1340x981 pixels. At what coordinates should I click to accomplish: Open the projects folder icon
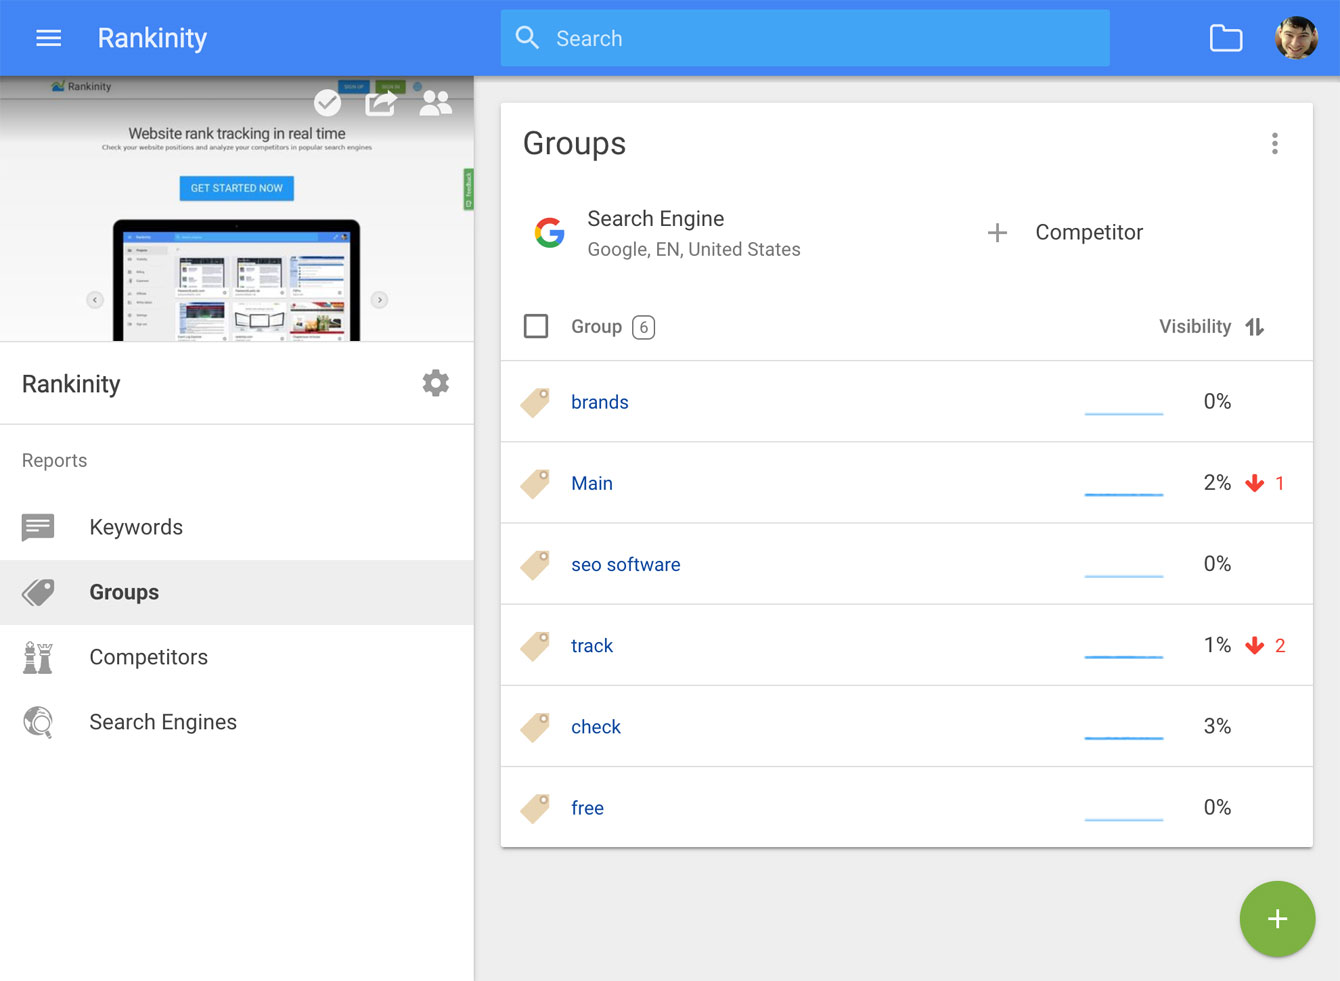(x=1226, y=38)
